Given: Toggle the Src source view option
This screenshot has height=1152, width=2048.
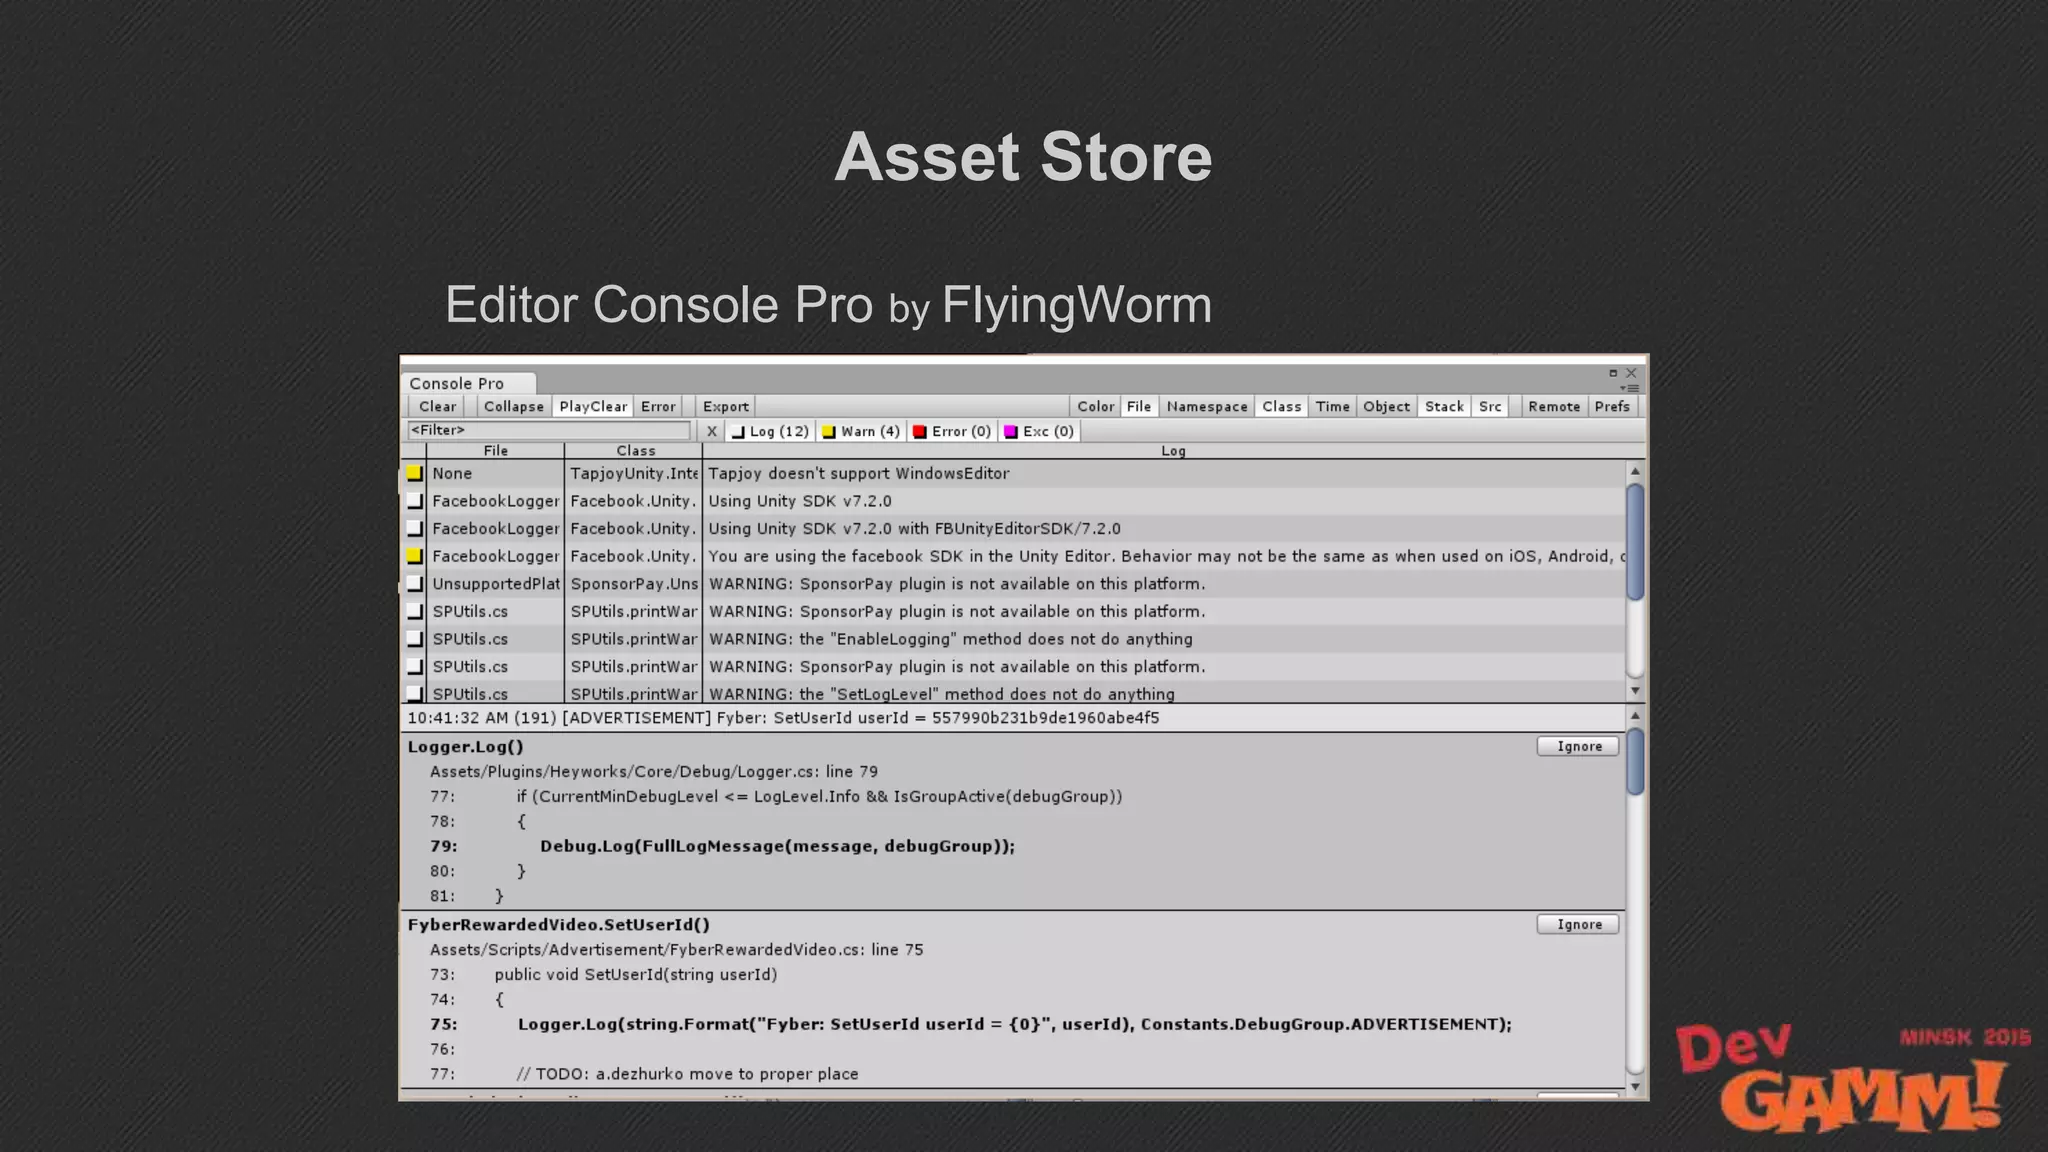Looking at the screenshot, I should tap(1490, 406).
